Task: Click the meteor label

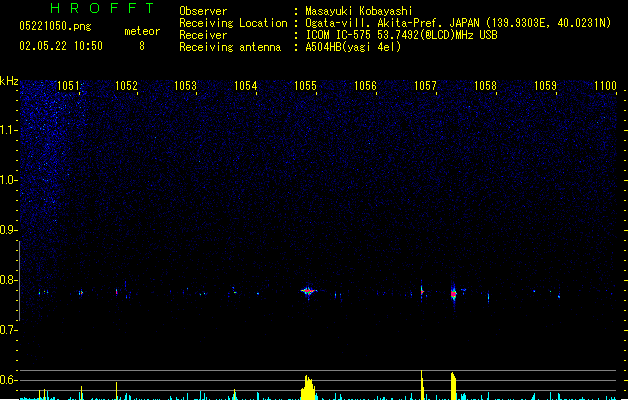Action: (142, 31)
